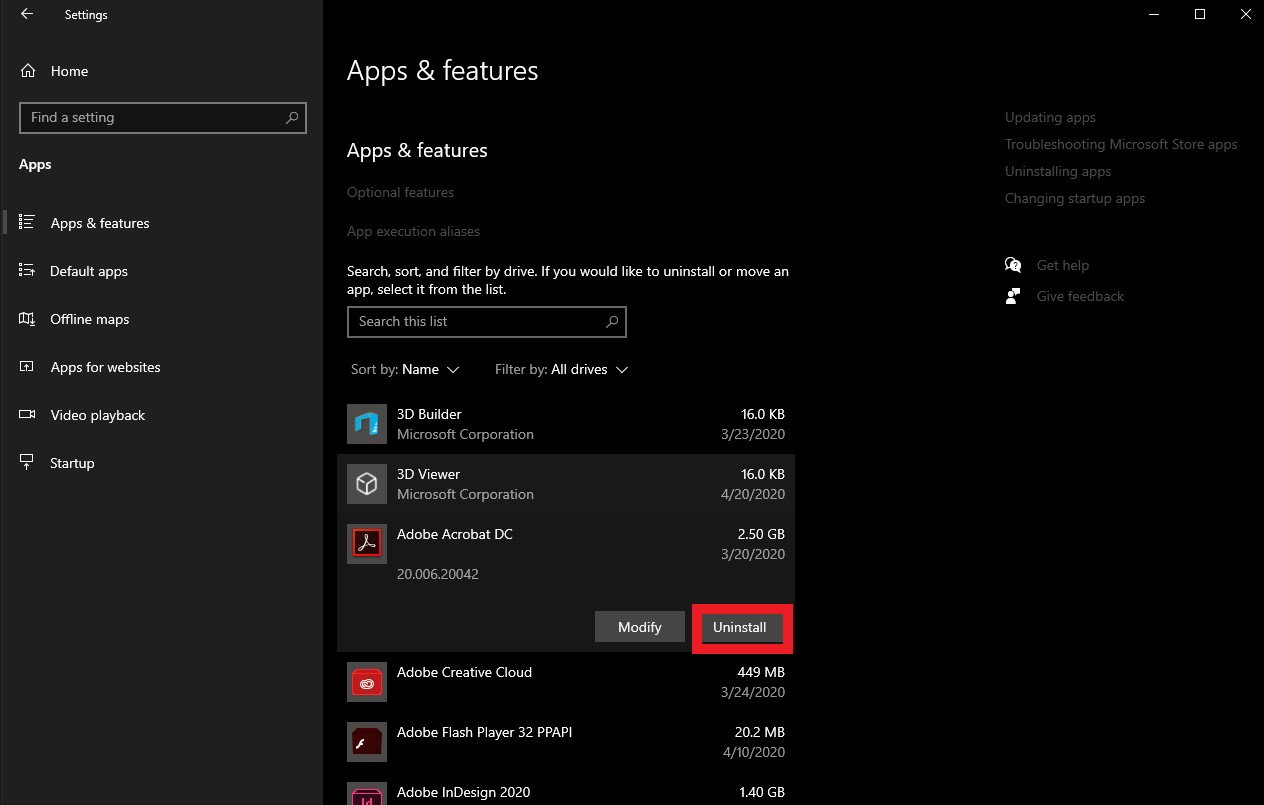Click Uninstall for Adobe Acrobat DC

click(740, 627)
